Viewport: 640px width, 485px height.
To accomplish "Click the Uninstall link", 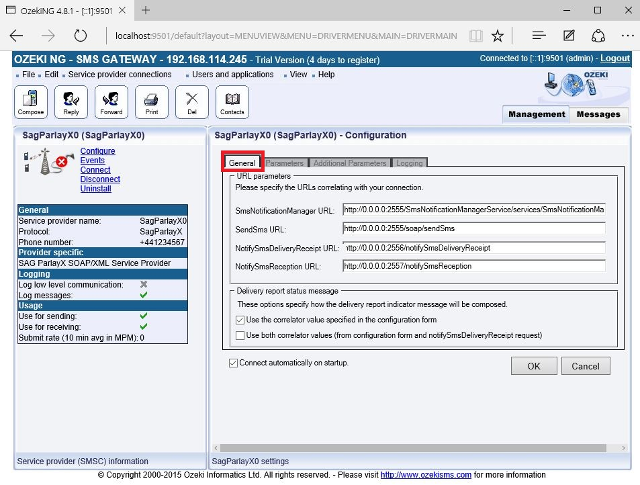I will tap(96, 189).
